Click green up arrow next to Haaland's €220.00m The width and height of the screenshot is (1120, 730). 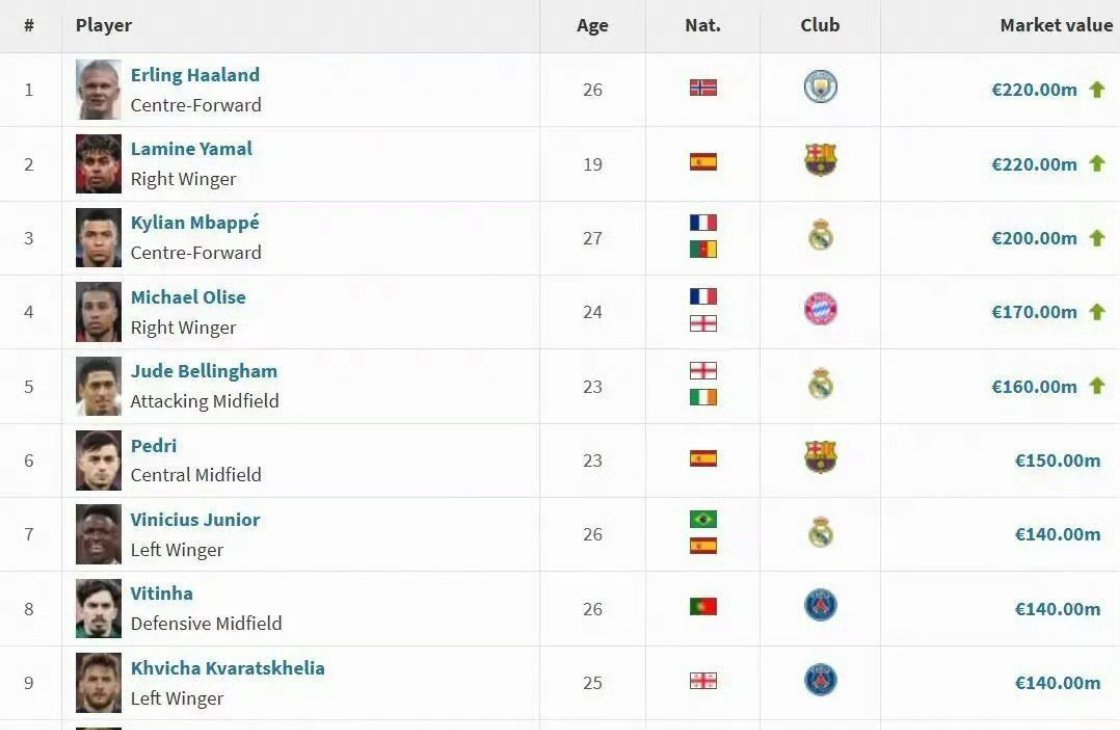1097,89
